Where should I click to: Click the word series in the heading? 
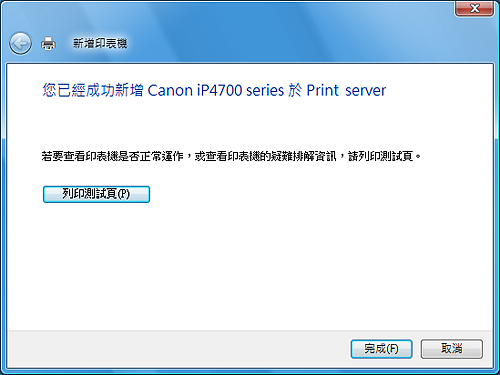point(265,91)
